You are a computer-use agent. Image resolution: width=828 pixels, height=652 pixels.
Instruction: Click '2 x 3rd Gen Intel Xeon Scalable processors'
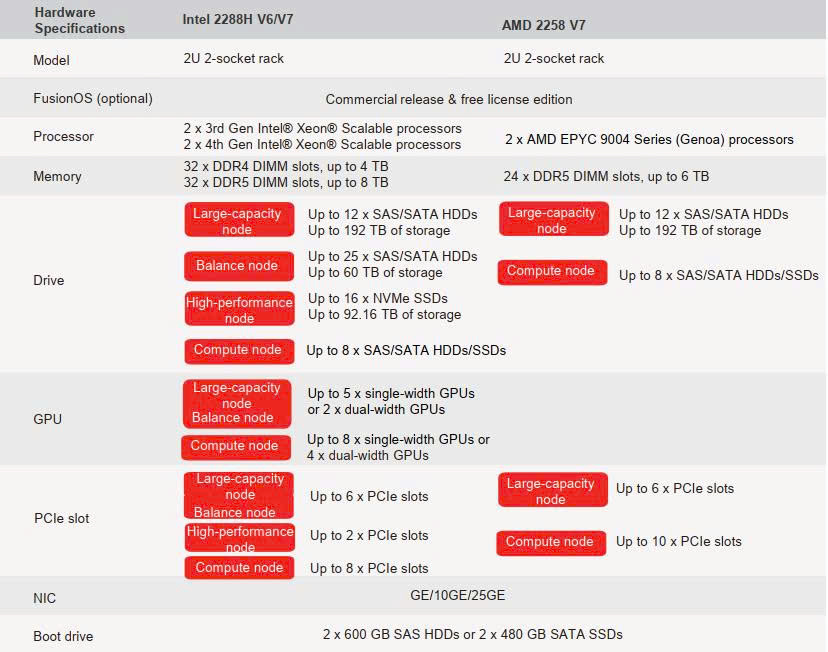click(x=322, y=128)
